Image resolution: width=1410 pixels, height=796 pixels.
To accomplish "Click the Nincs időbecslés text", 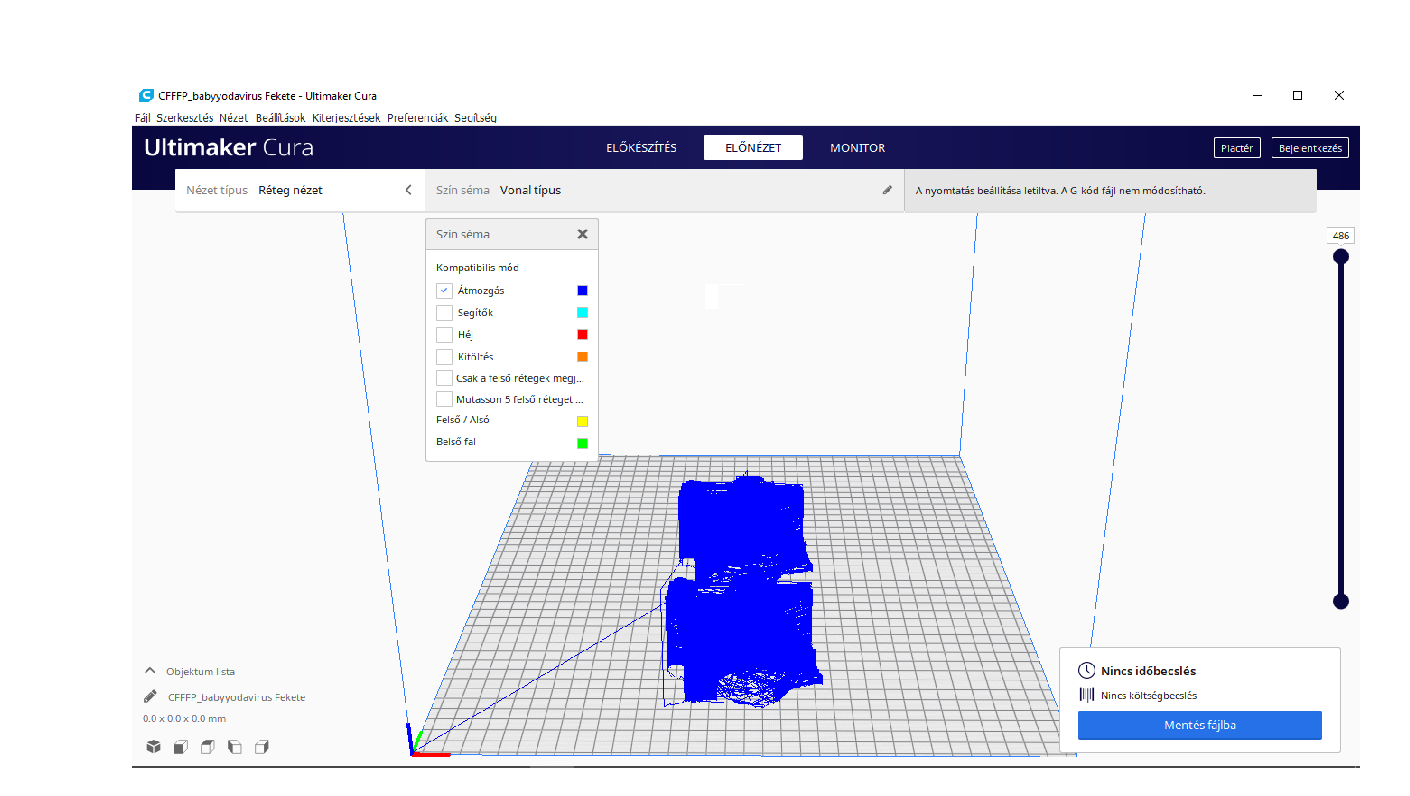I will click(1149, 671).
